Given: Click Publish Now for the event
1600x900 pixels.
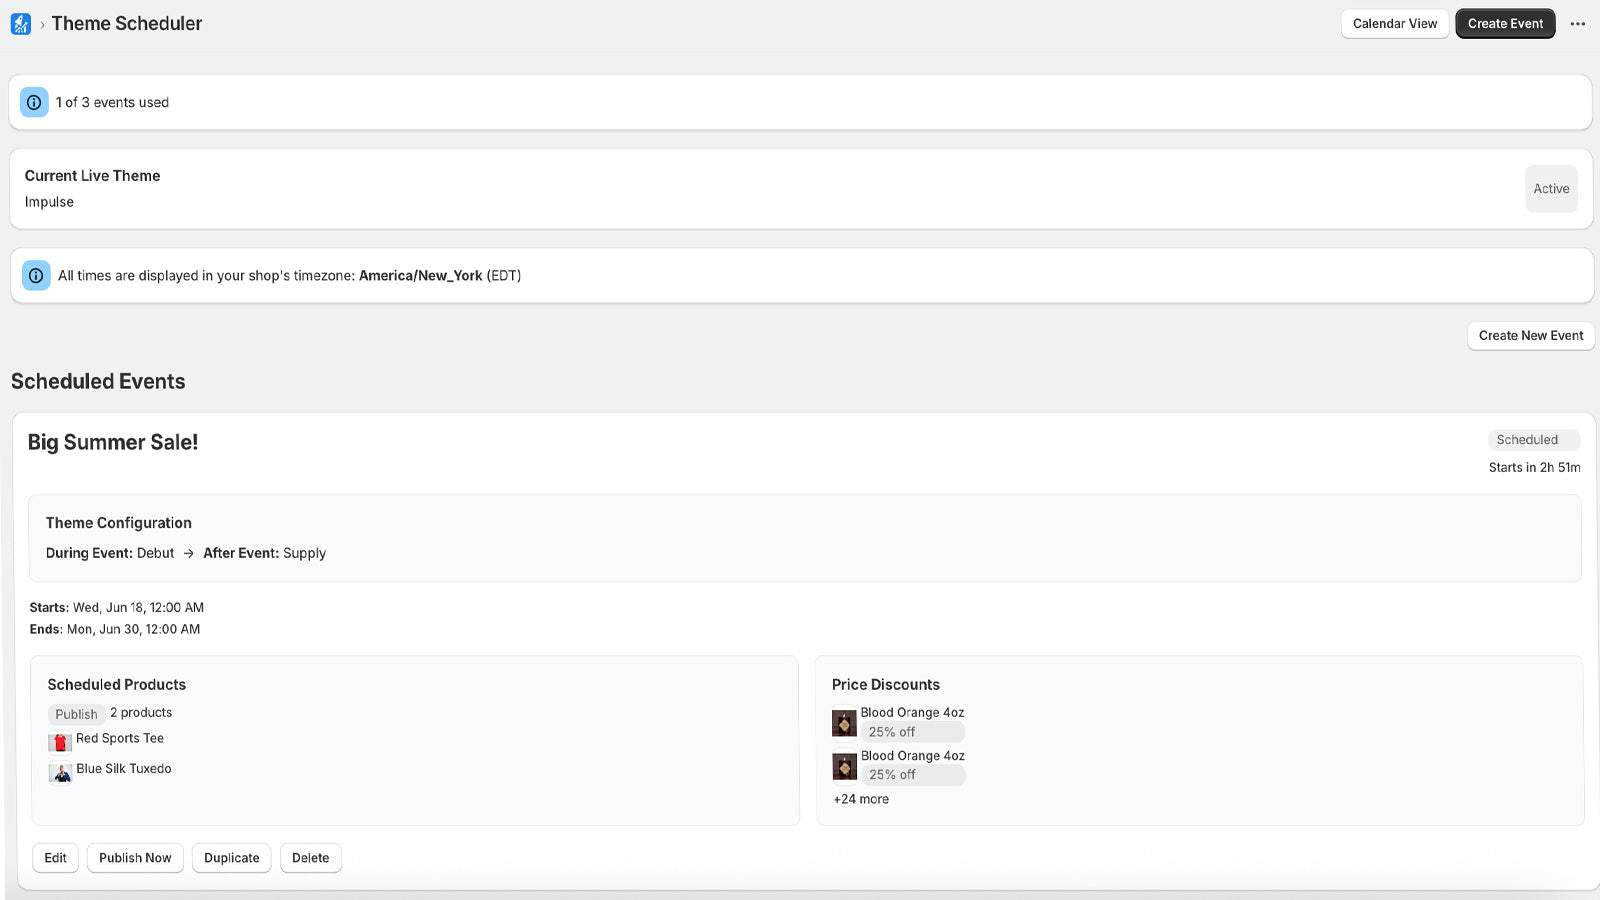Looking at the screenshot, I should [135, 858].
